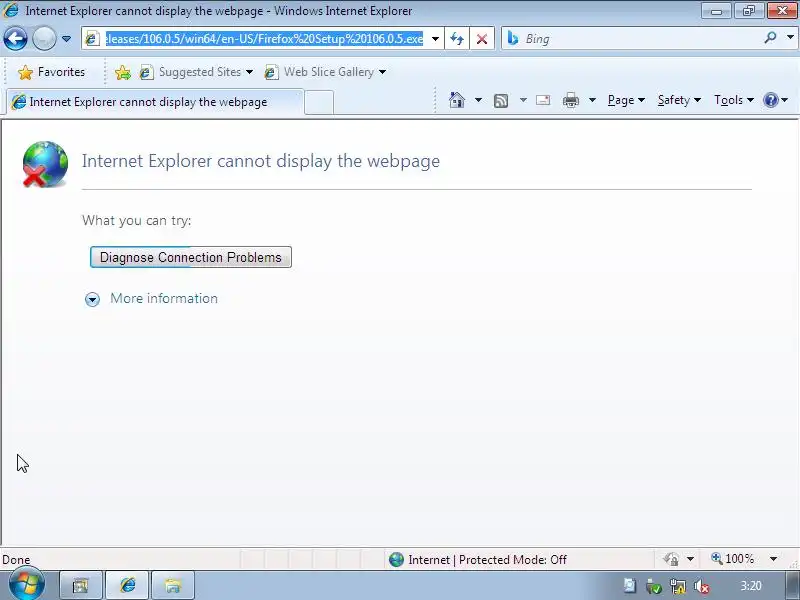Open Windows Explorer folder taskbar icon
The image size is (800, 600).
pyautogui.click(x=173, y=585)
